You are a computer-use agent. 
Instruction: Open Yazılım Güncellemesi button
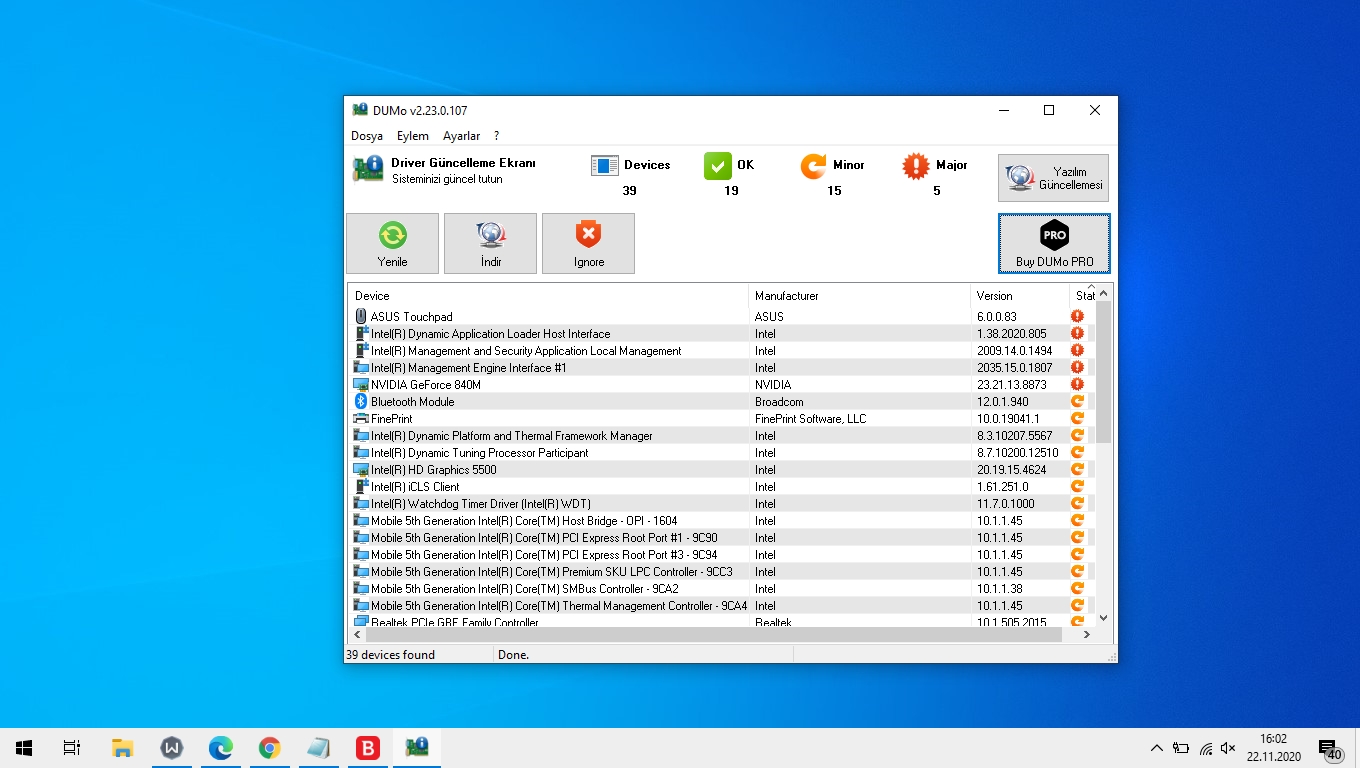coord(1054,178)
